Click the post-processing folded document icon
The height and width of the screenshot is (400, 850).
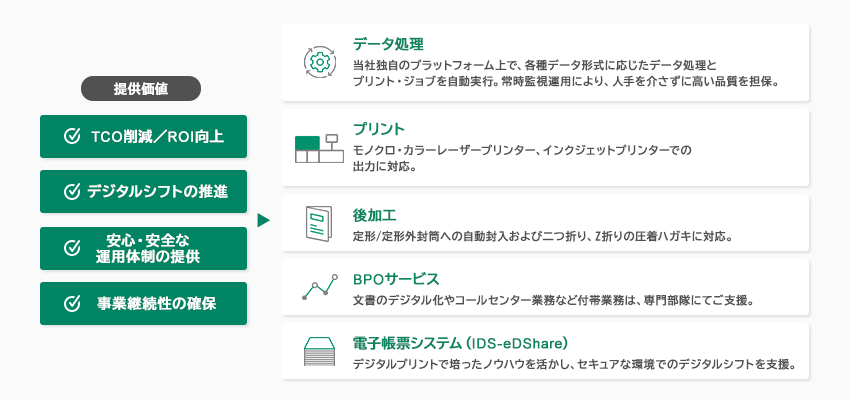pyautogui.click(x=319, y=225)
